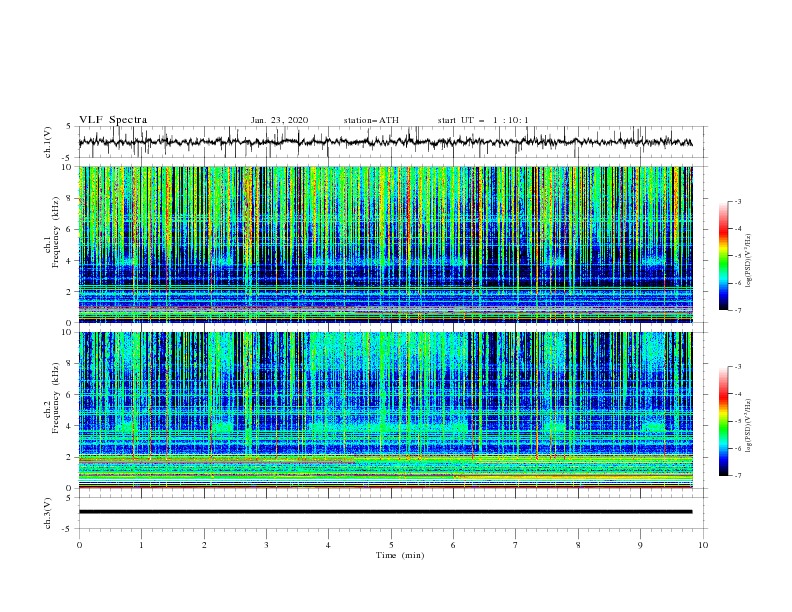The height and width of the screenshot is (612, 792).
Task: Click the "VLF Spectra" title text
Action: [113, 120]
